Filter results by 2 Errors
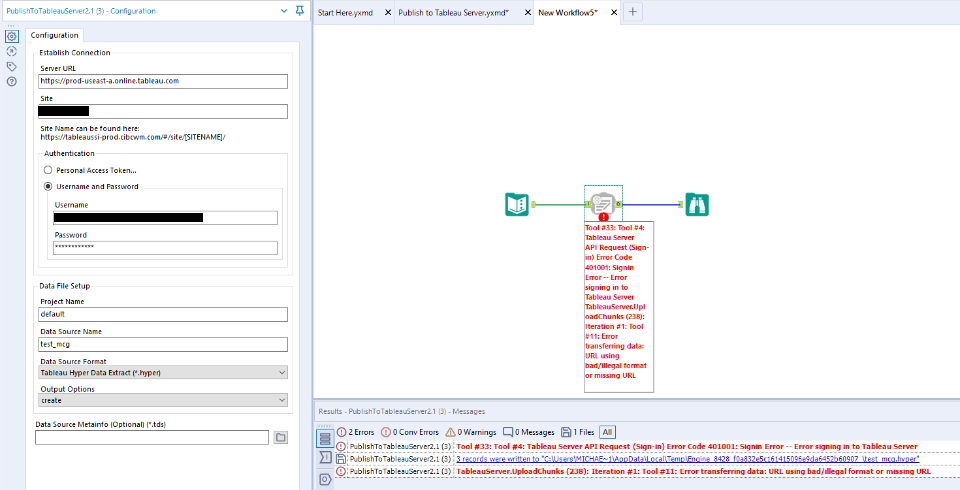 pos(356,432)
